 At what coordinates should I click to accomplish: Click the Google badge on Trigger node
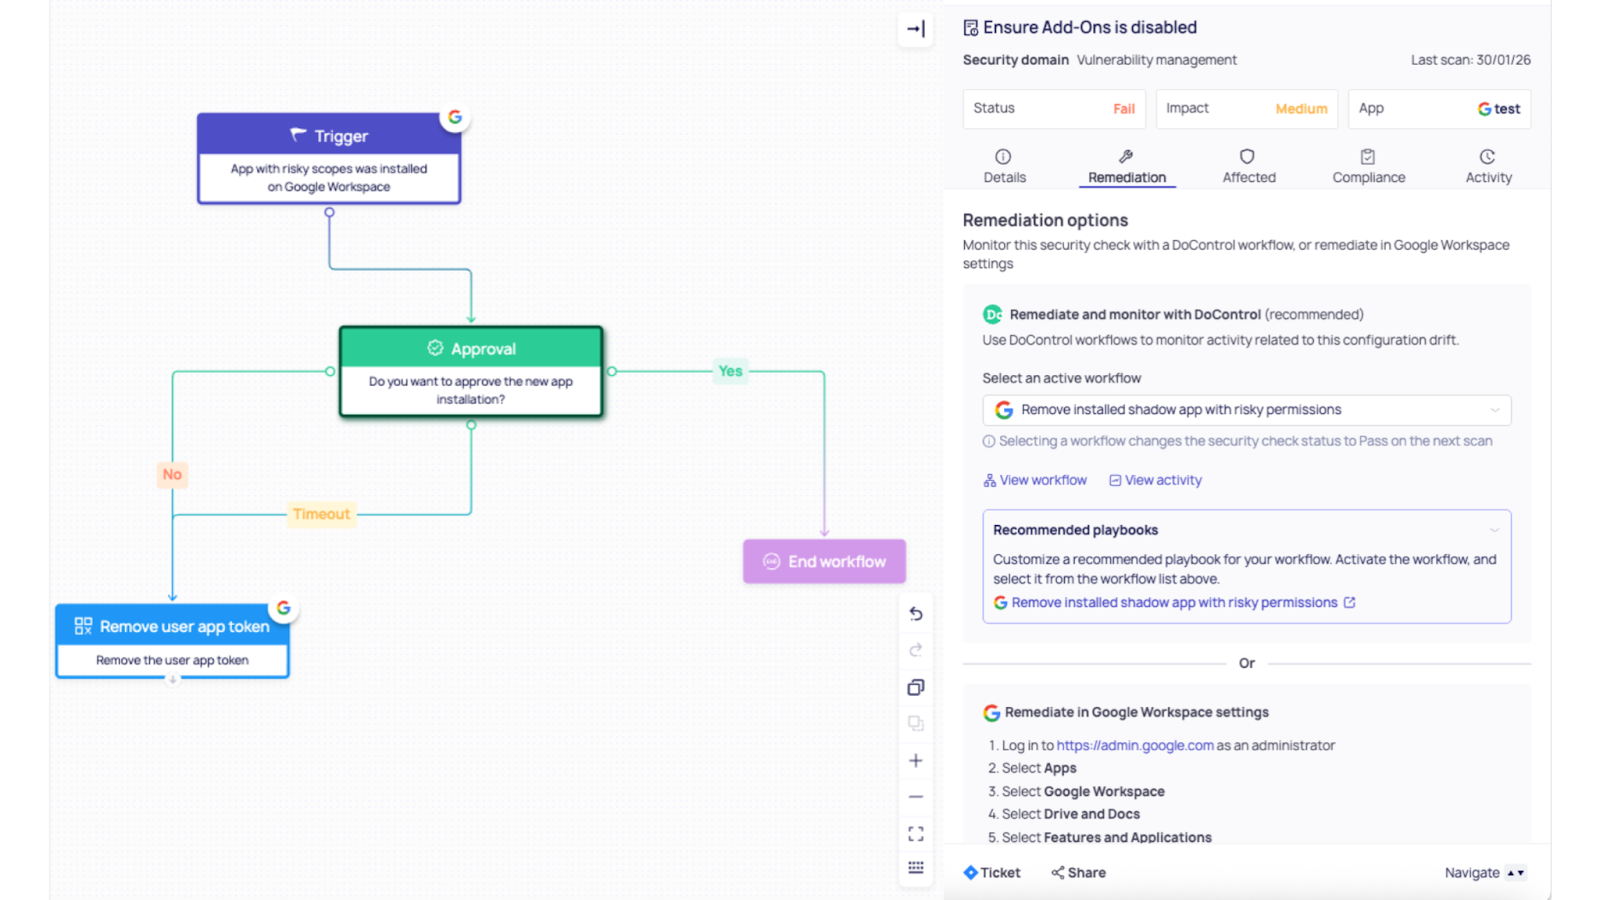[x=455, y=117]
